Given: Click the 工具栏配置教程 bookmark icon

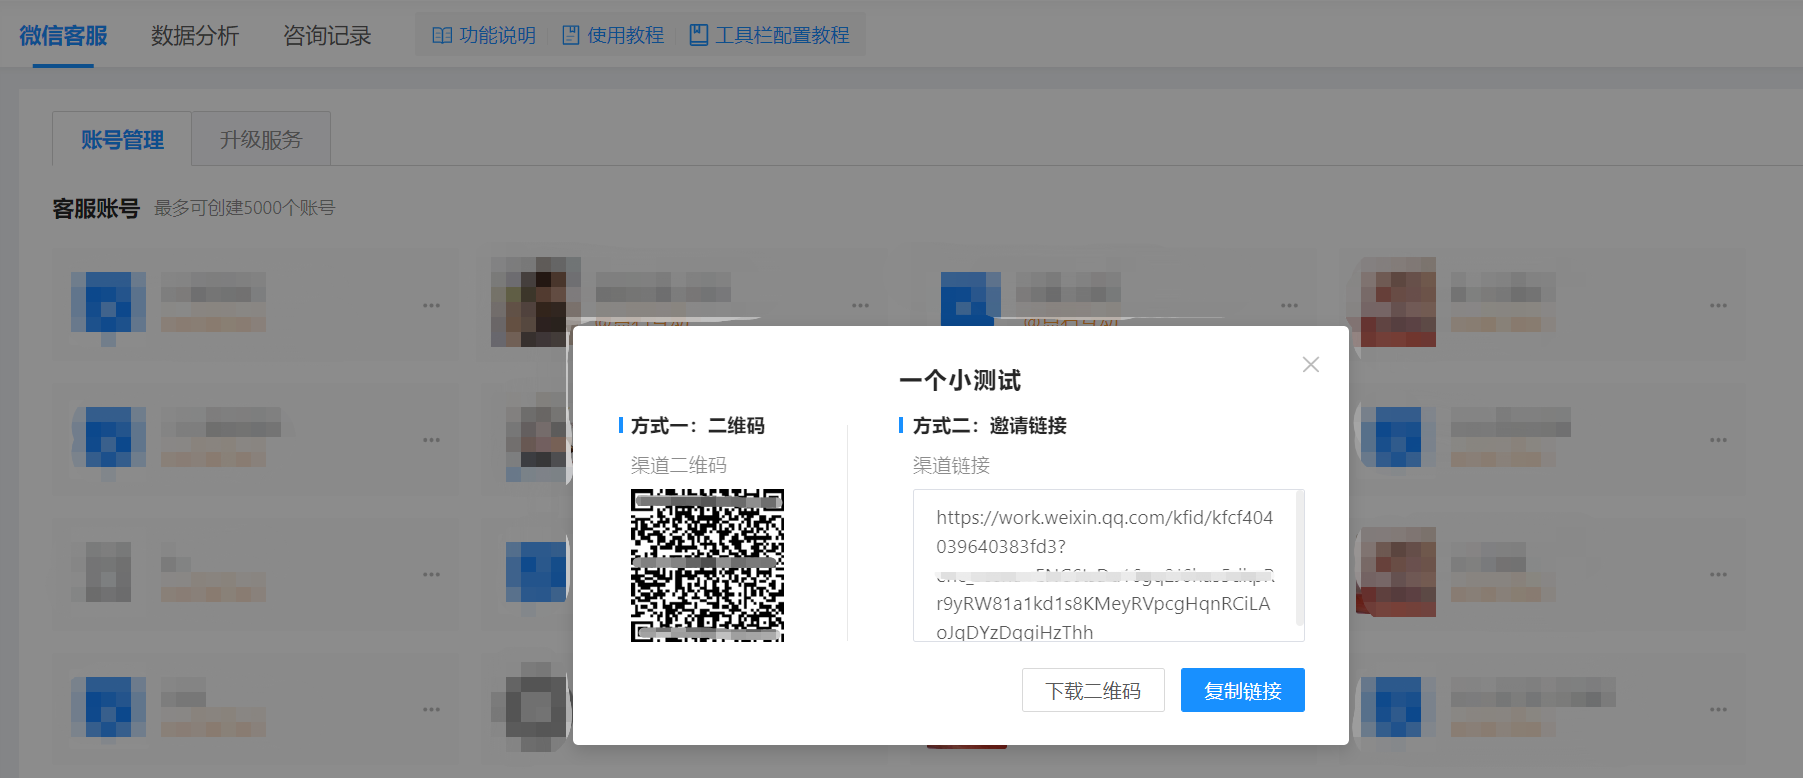Looking at the screenshot, I should [699, 35].
